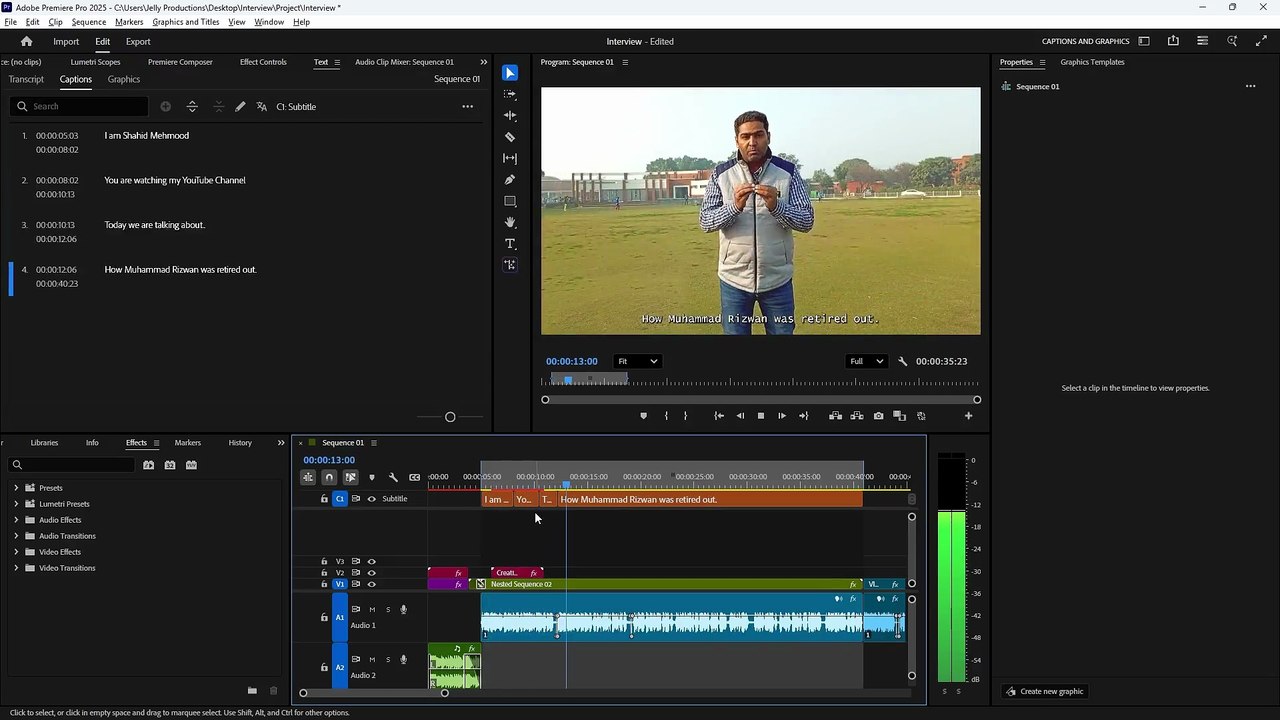1280x720 pixels.
Task: Click the split caption icon
Action: 192,106
